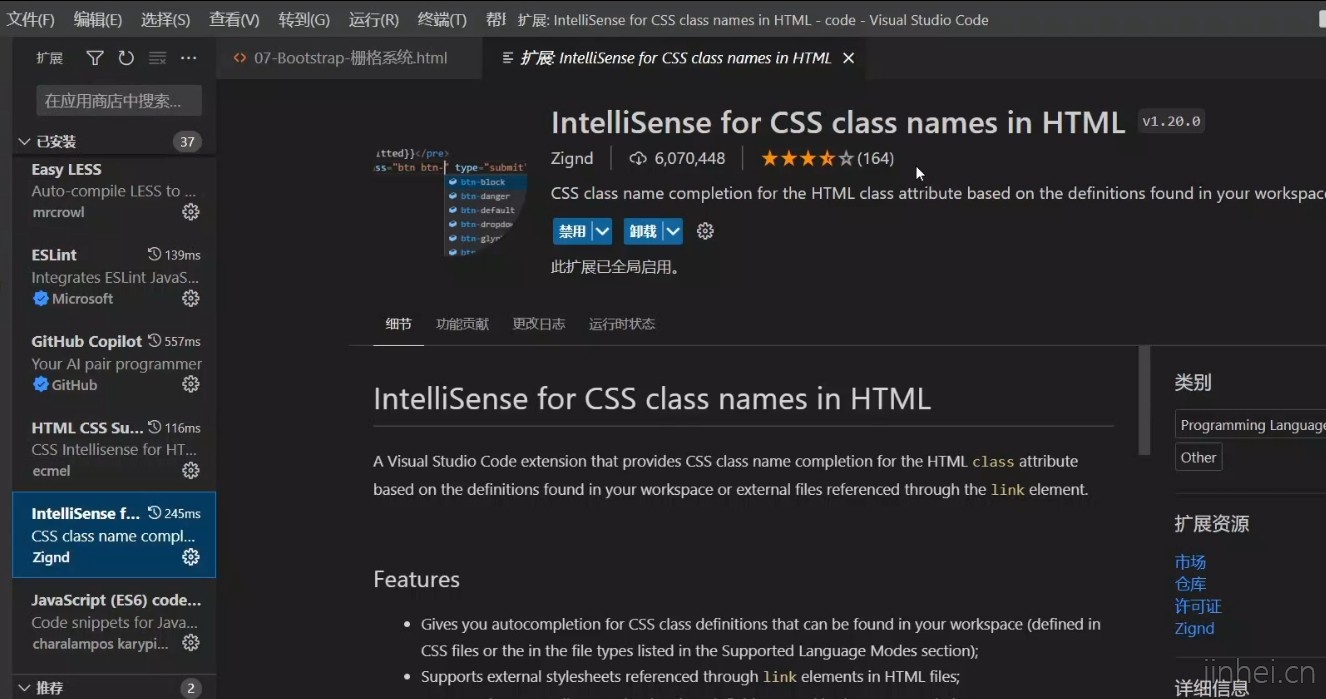Open the Terminal menu
The width and height of the screenshot is (1326, 699).
pyautogui.click(x=442, y=19)
